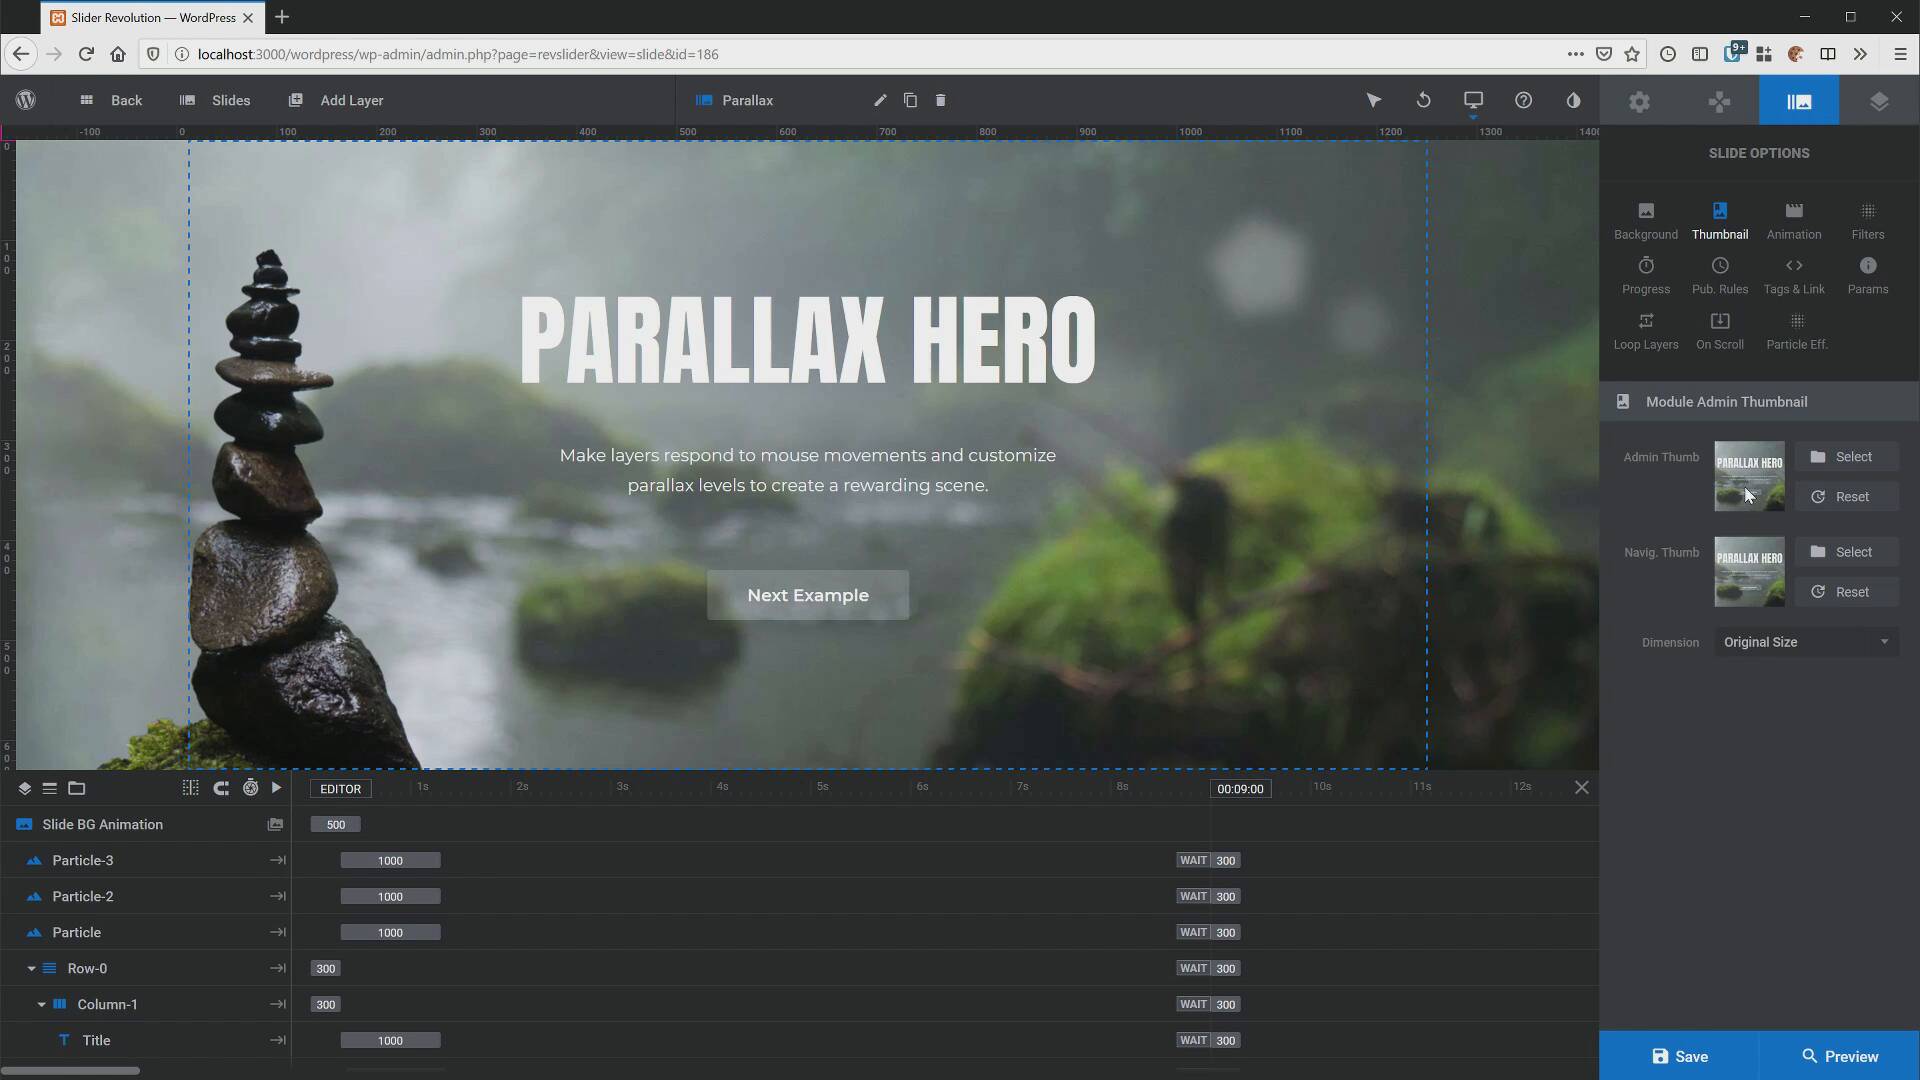Click the help question mark icon in toolbar

click(x=1523, y=100)
